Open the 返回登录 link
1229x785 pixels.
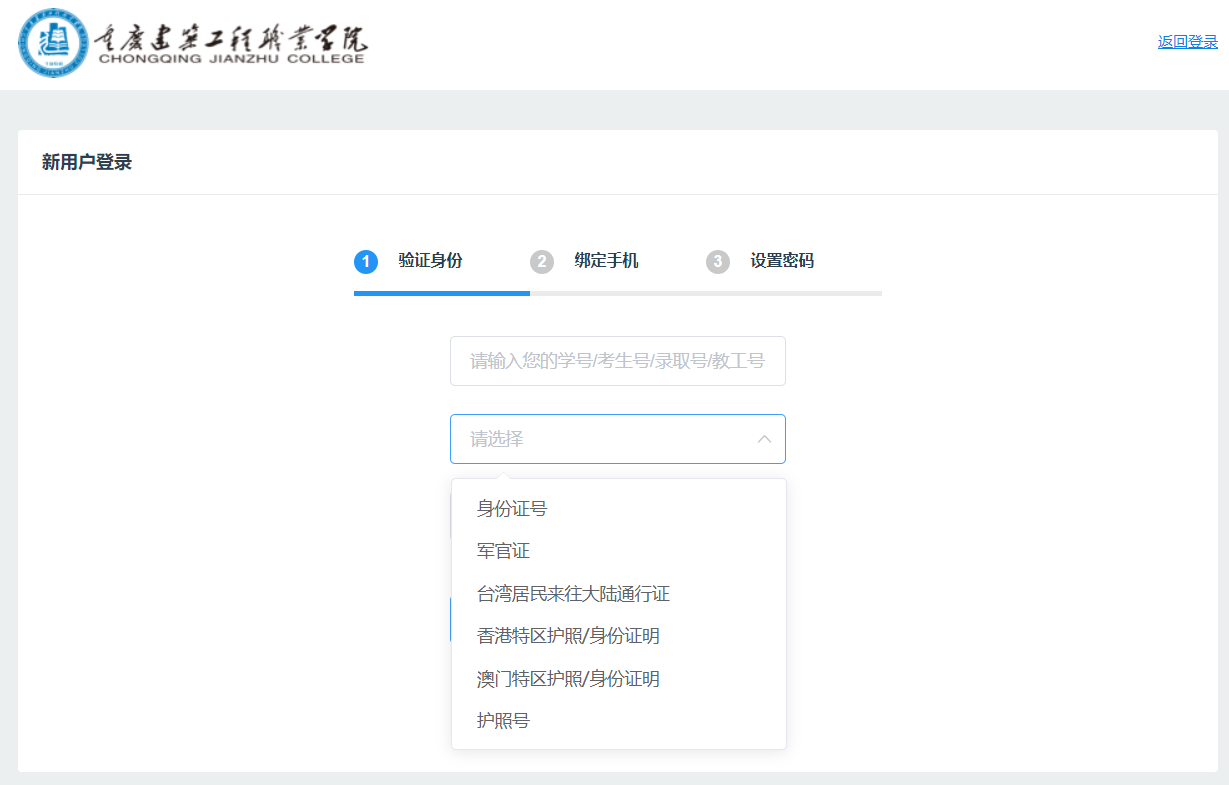[x=1187, y=42]
